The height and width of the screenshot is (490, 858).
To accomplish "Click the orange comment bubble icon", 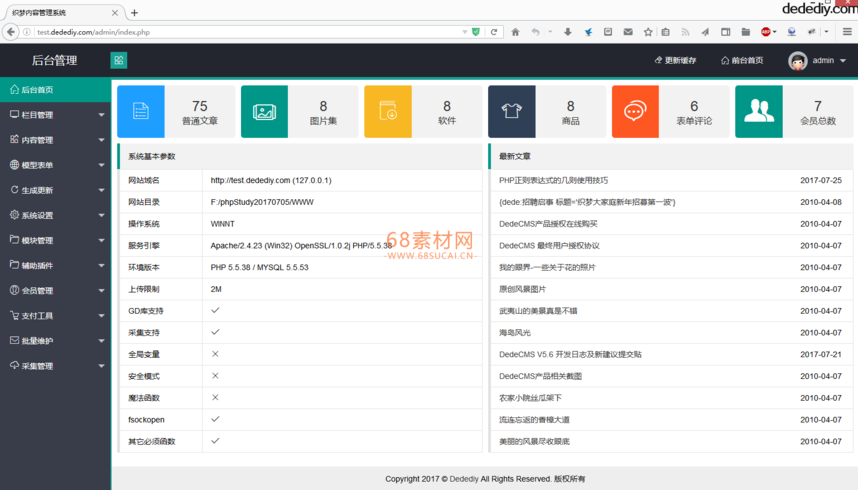I will pyautogui.click(x=635, y=111).
